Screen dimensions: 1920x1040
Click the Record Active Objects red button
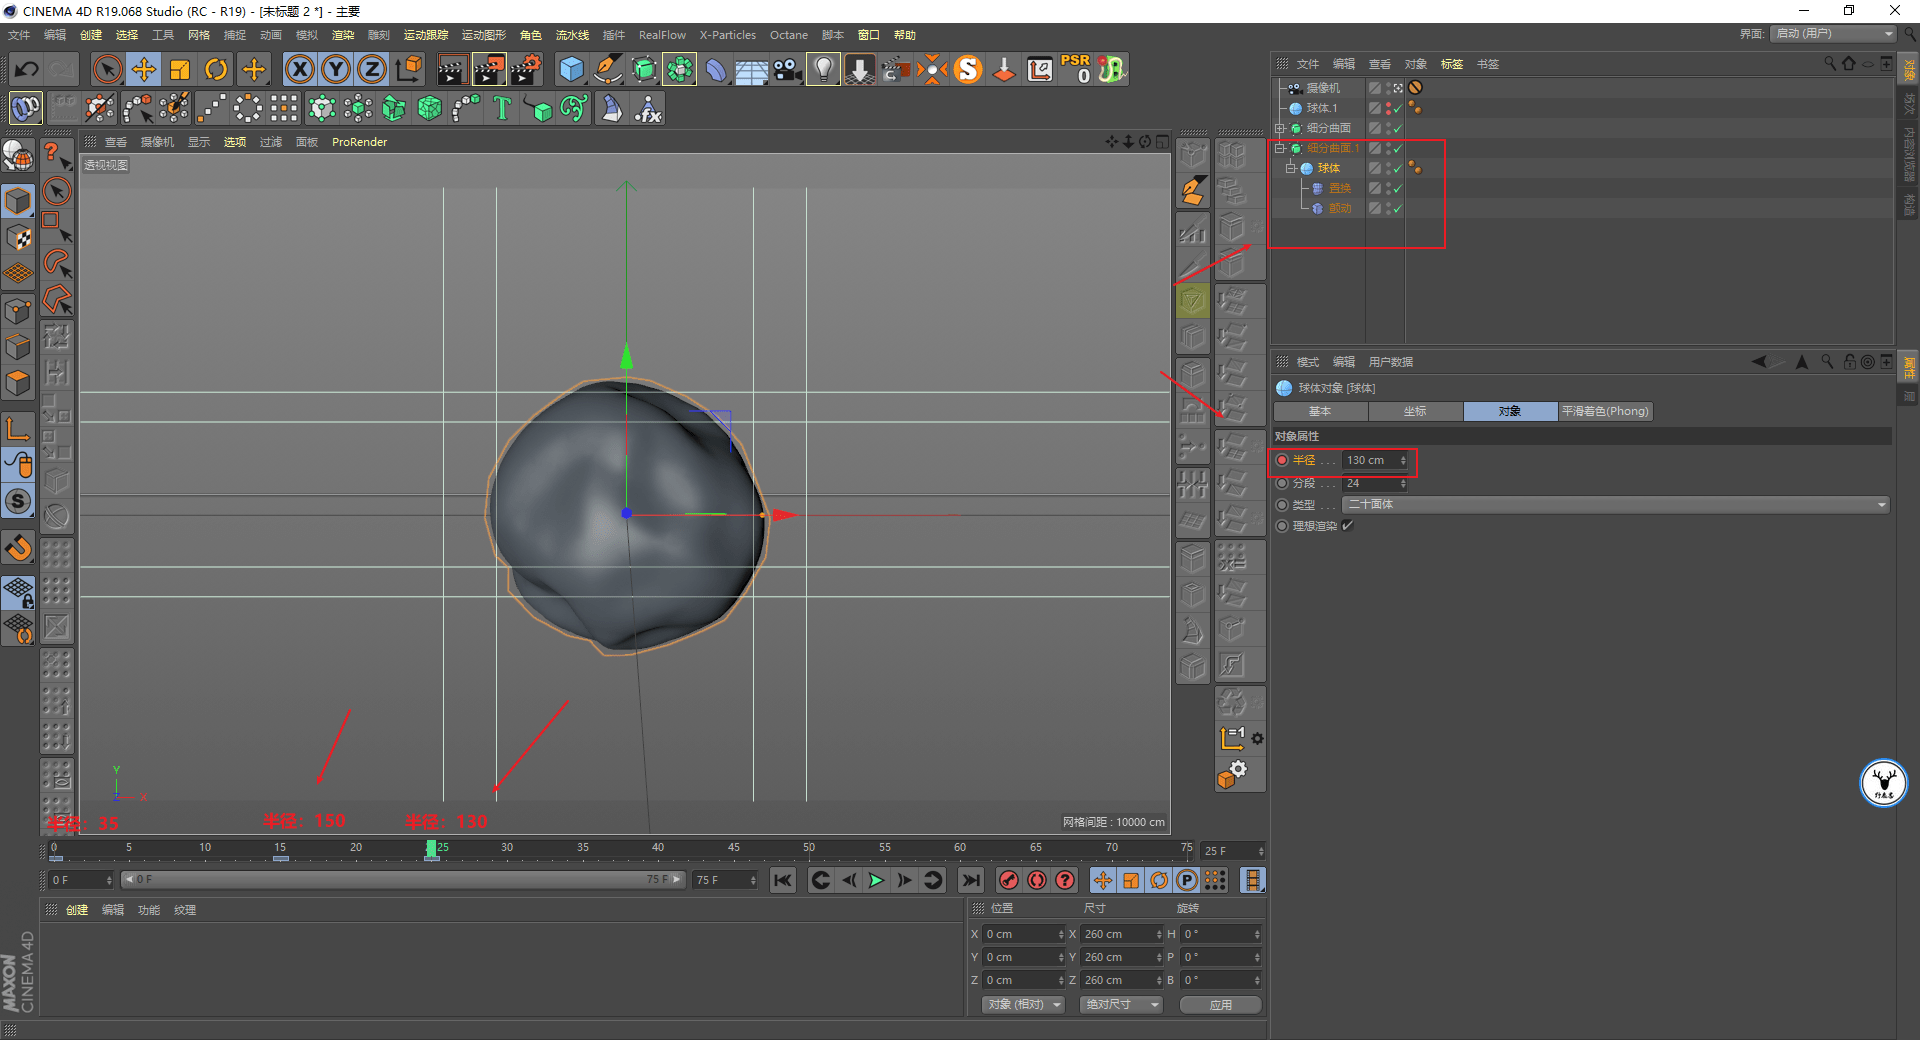tap(1009, 880)
